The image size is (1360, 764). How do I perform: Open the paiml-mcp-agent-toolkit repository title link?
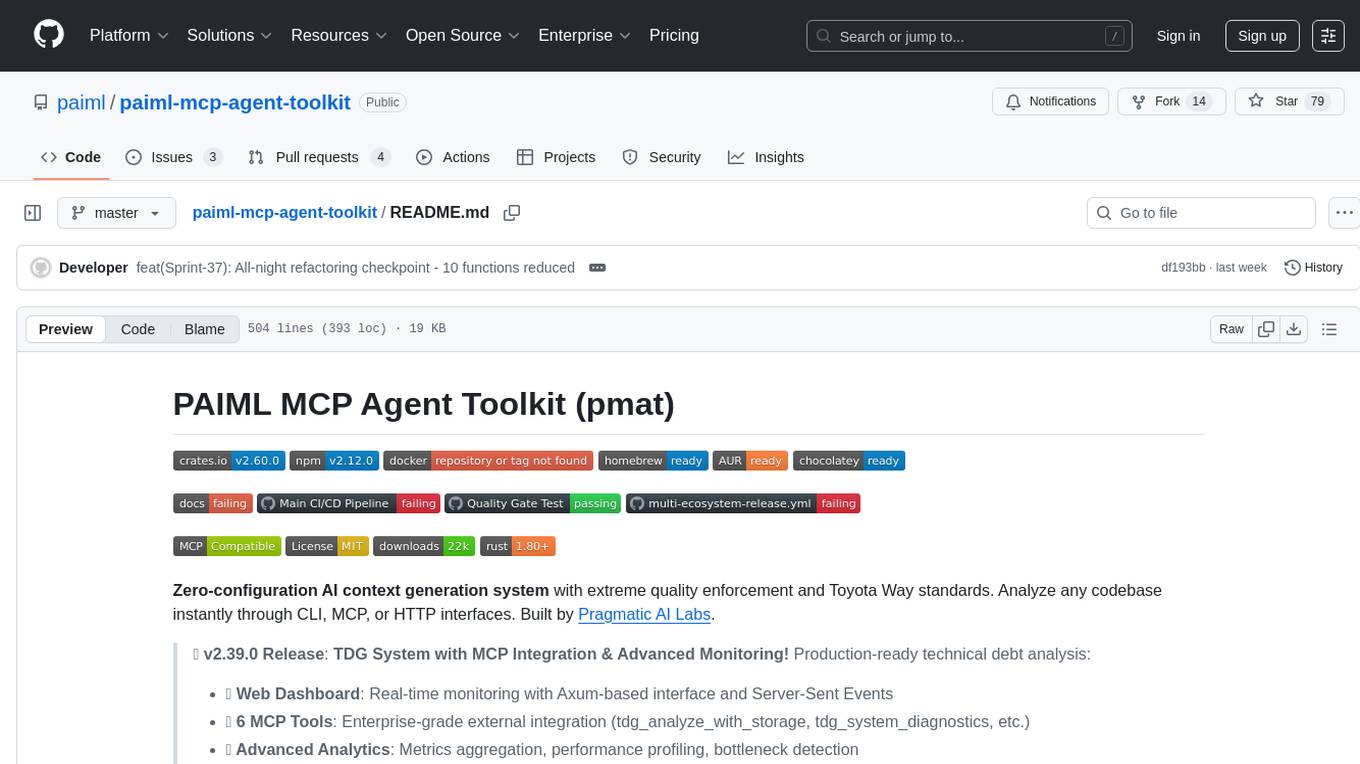[235, 102]
